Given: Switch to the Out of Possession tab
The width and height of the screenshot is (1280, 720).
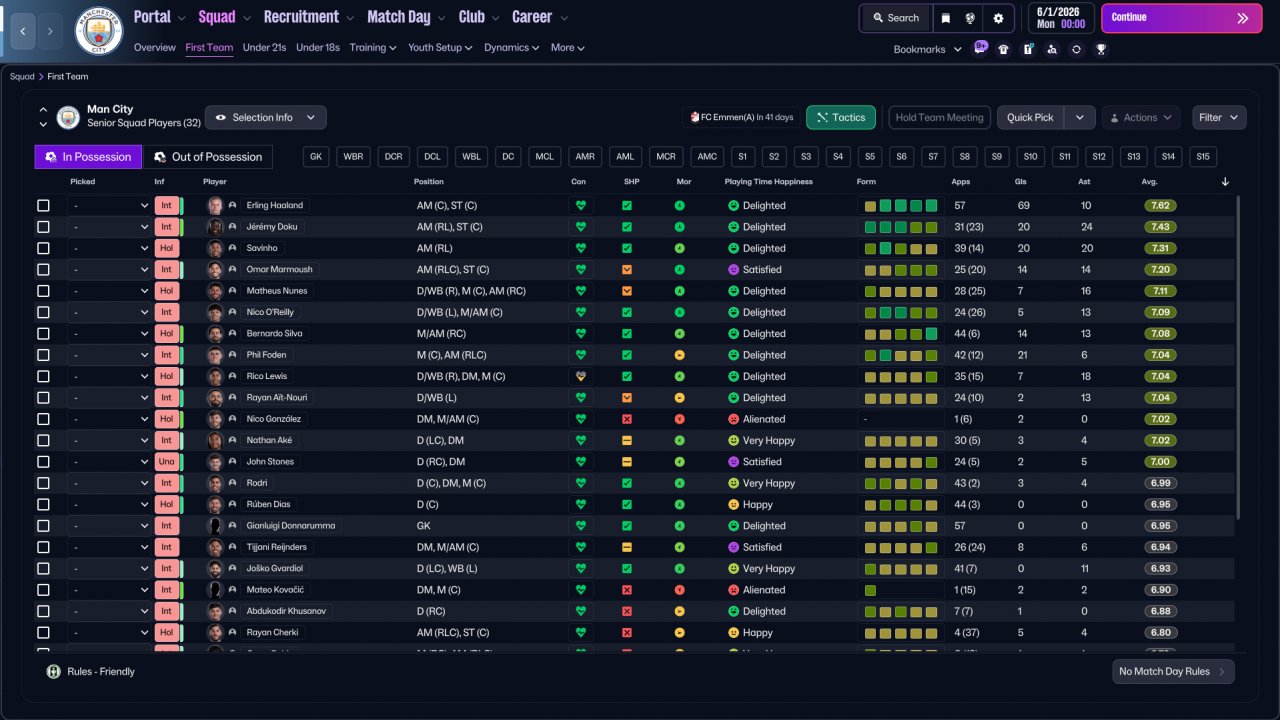Looking at the screenshot, I should [x=207, y=157].
